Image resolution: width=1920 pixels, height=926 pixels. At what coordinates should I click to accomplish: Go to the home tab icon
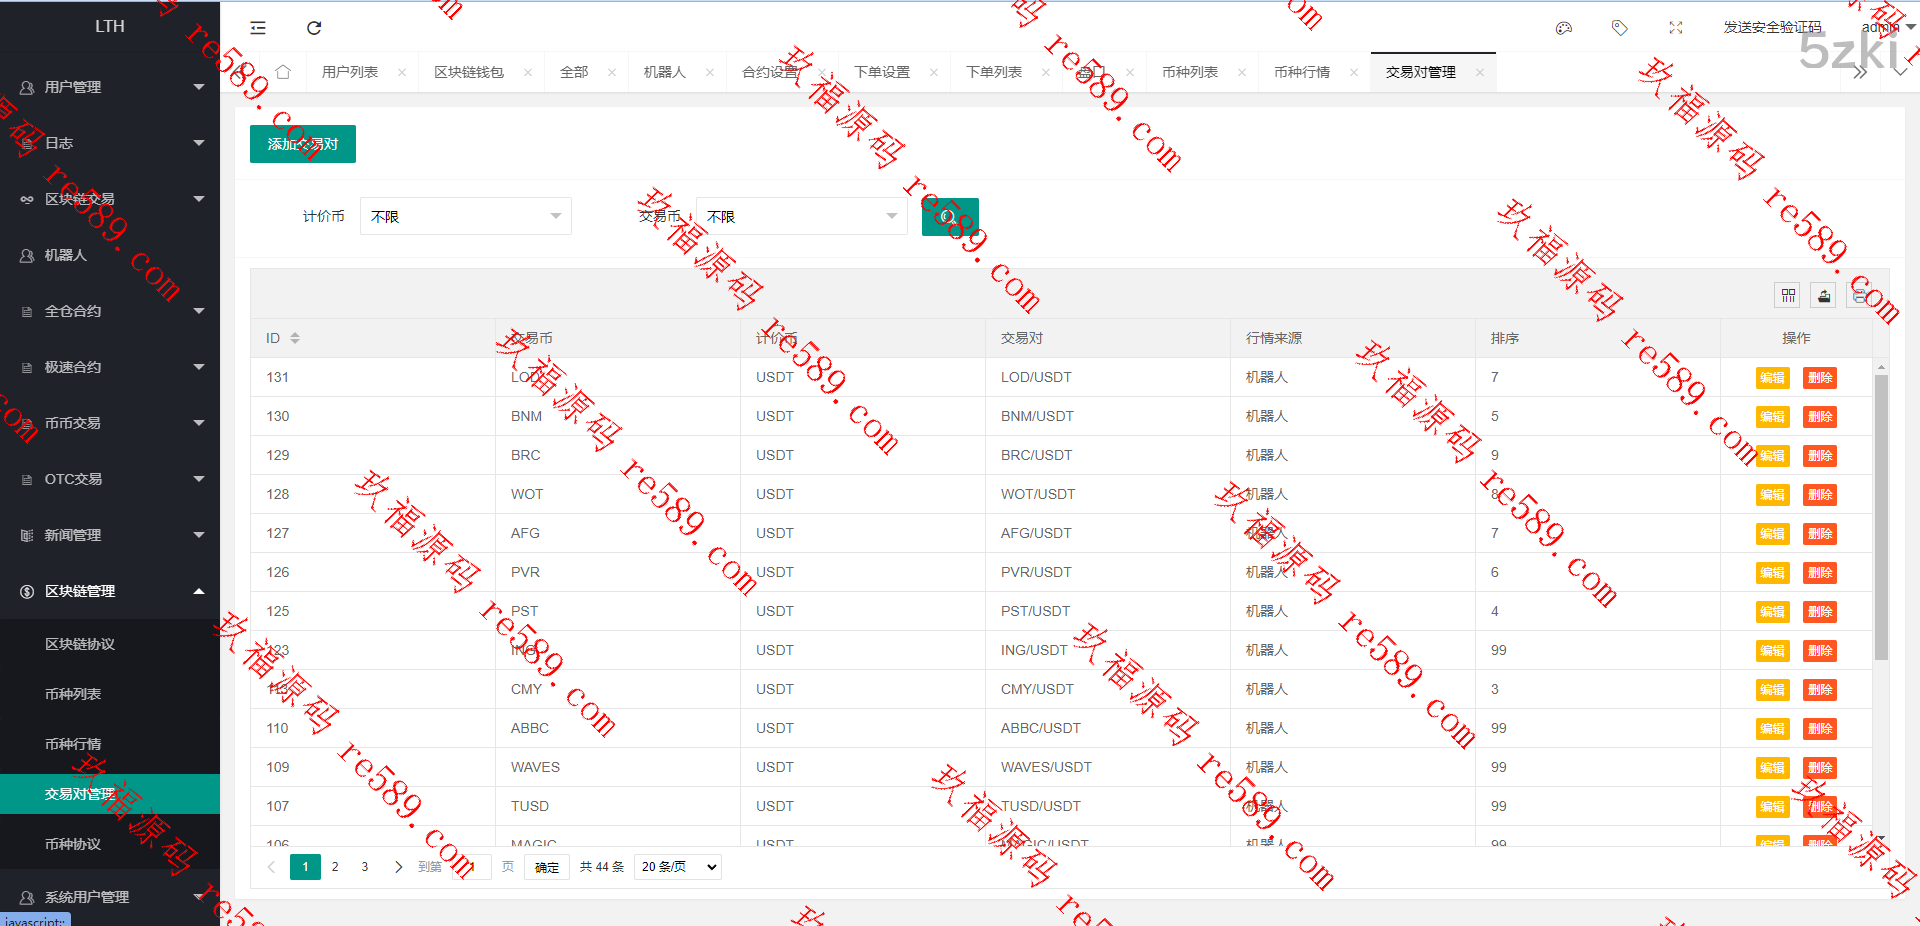[283, 72]
